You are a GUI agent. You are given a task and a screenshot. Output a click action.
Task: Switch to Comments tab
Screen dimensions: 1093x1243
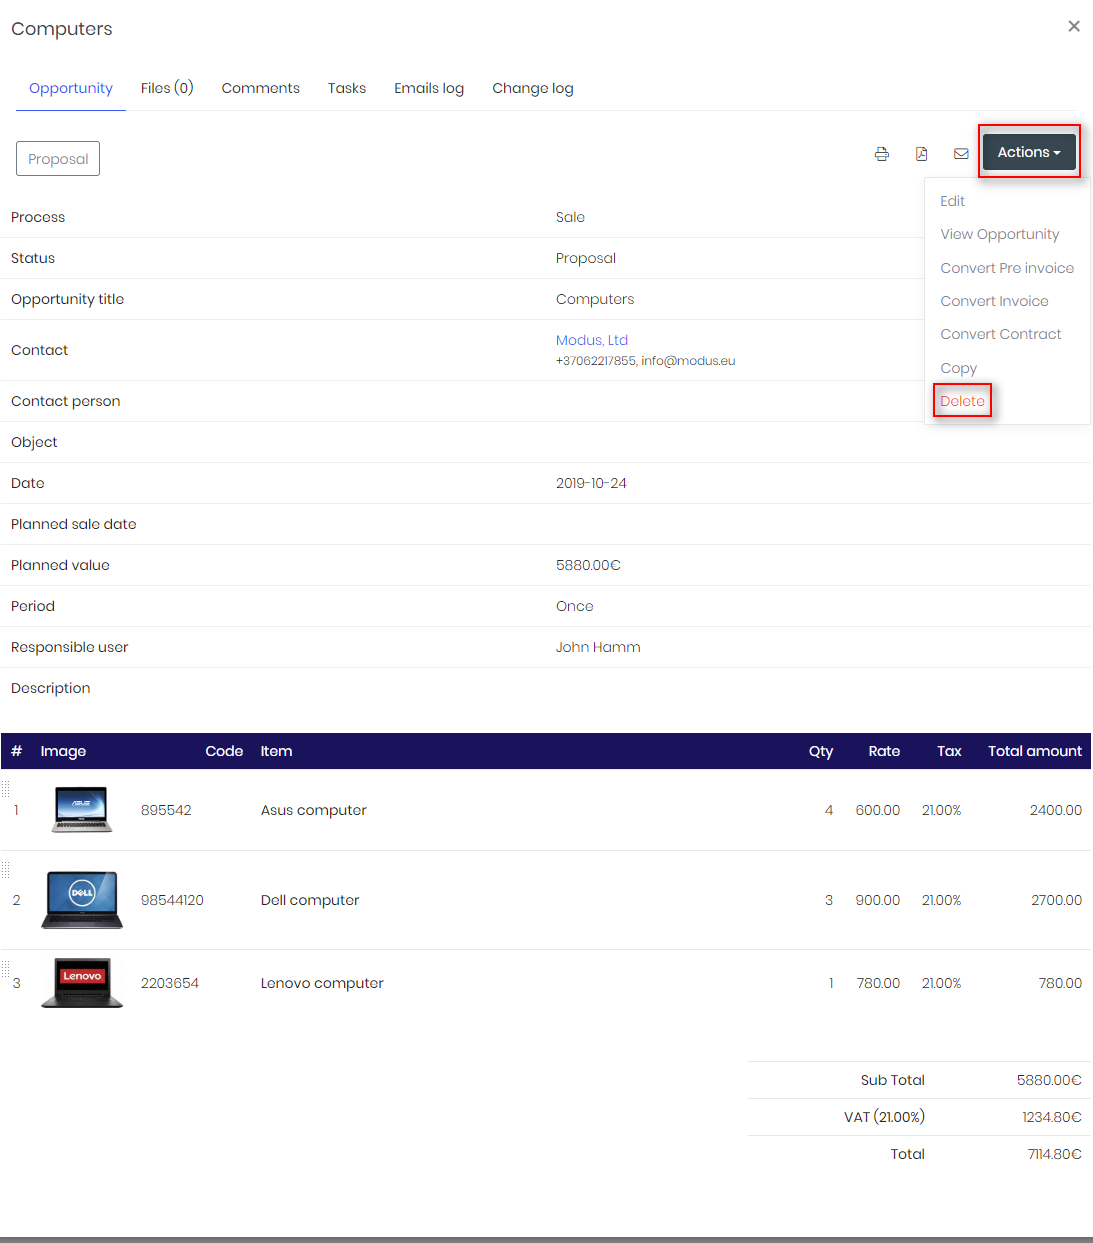click(260, 88)
